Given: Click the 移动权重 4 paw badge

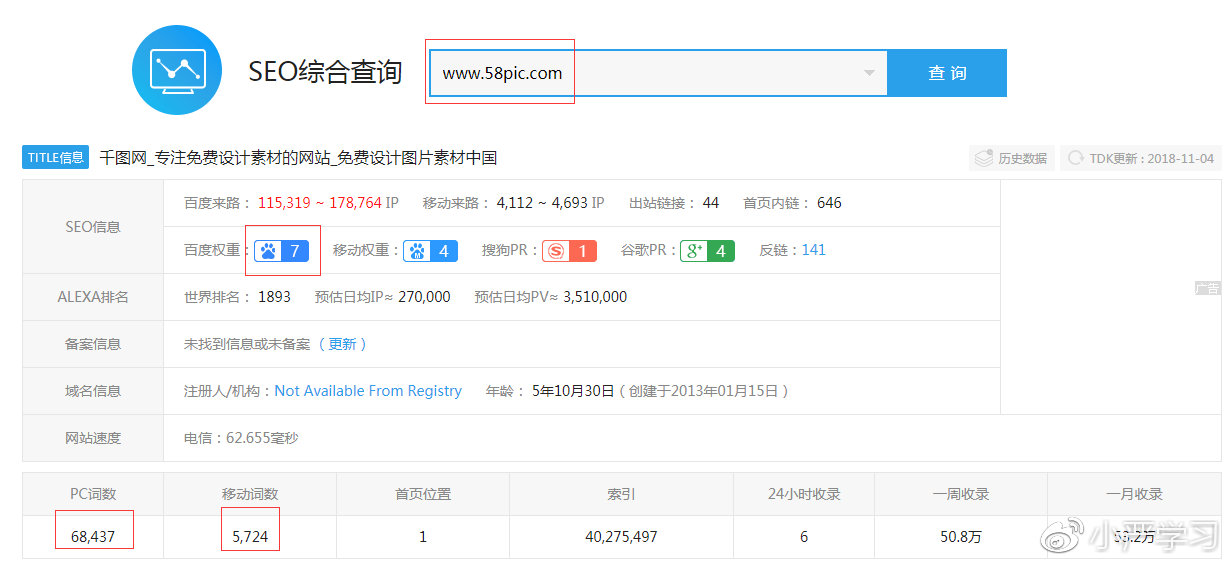Looking at the screenshot, I should (431, 251).
